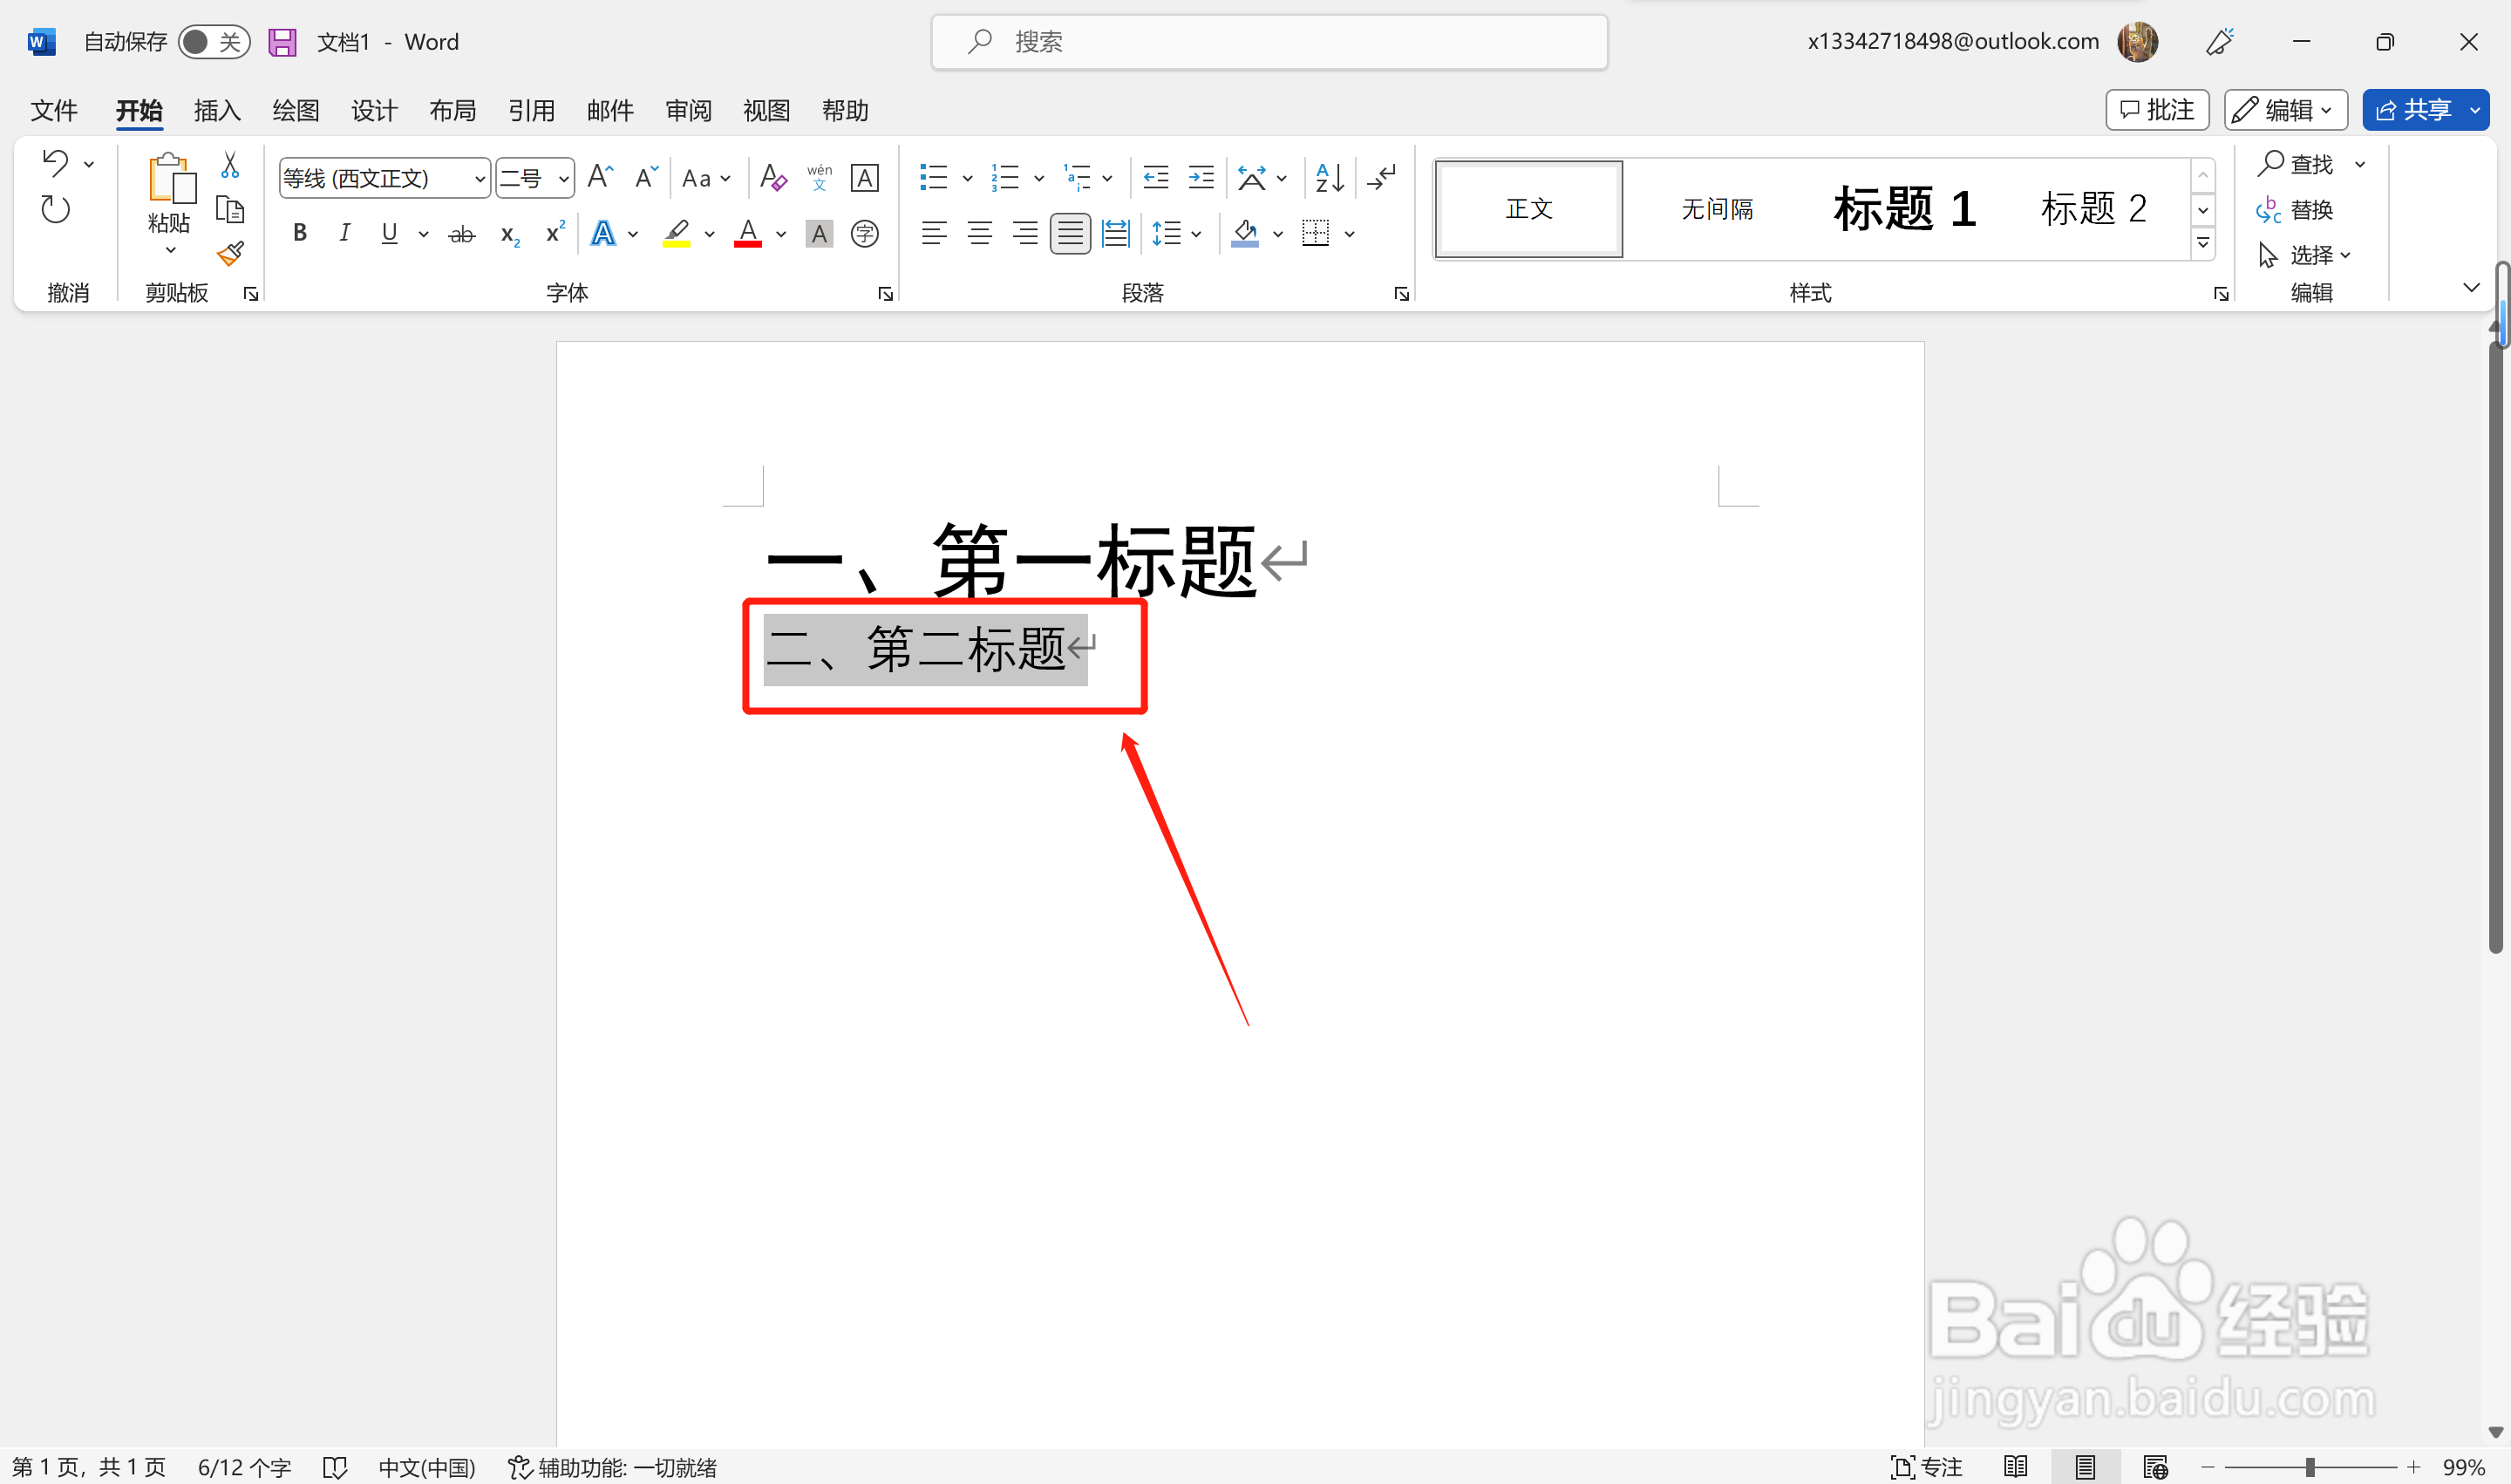
Task: Open the File menu
Action: click(54, 110)
